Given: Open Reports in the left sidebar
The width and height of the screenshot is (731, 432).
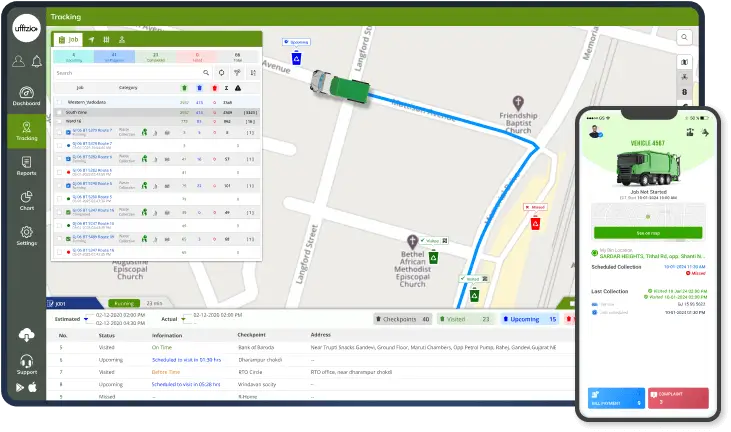Looking at the screenshot, I should 27,165.
